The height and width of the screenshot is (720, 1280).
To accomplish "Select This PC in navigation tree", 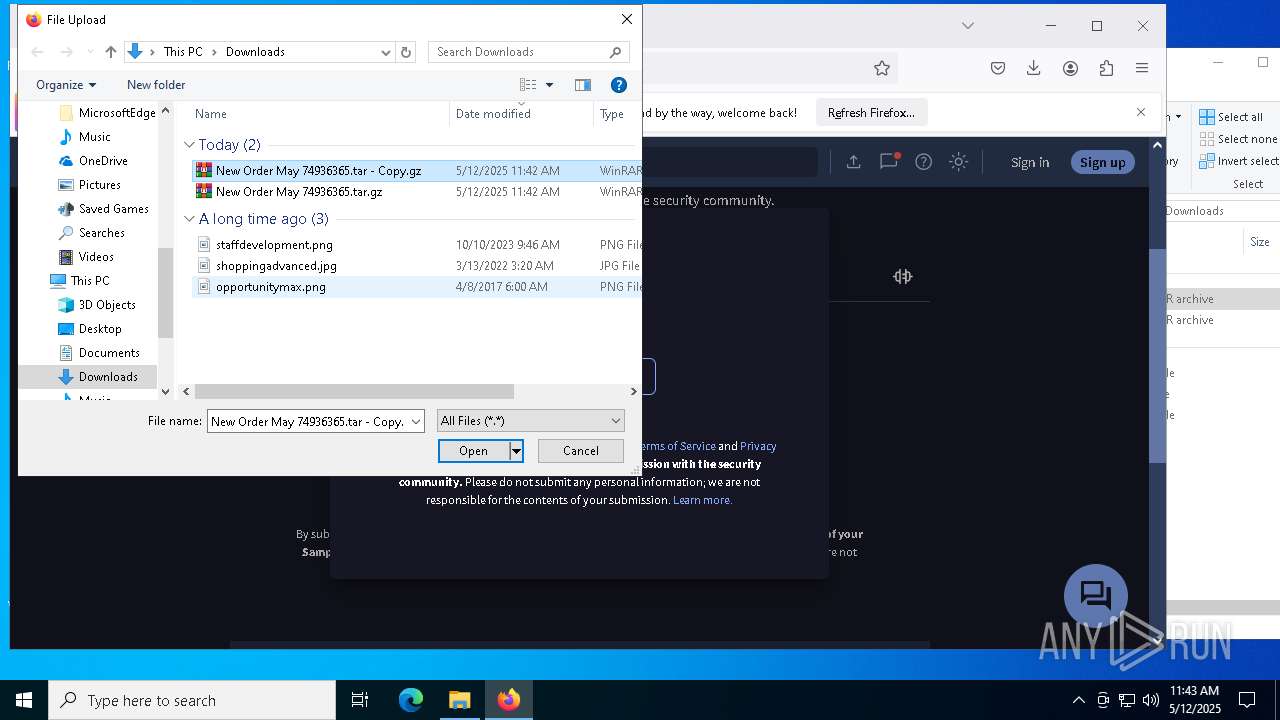I will [x=80, y=281].
